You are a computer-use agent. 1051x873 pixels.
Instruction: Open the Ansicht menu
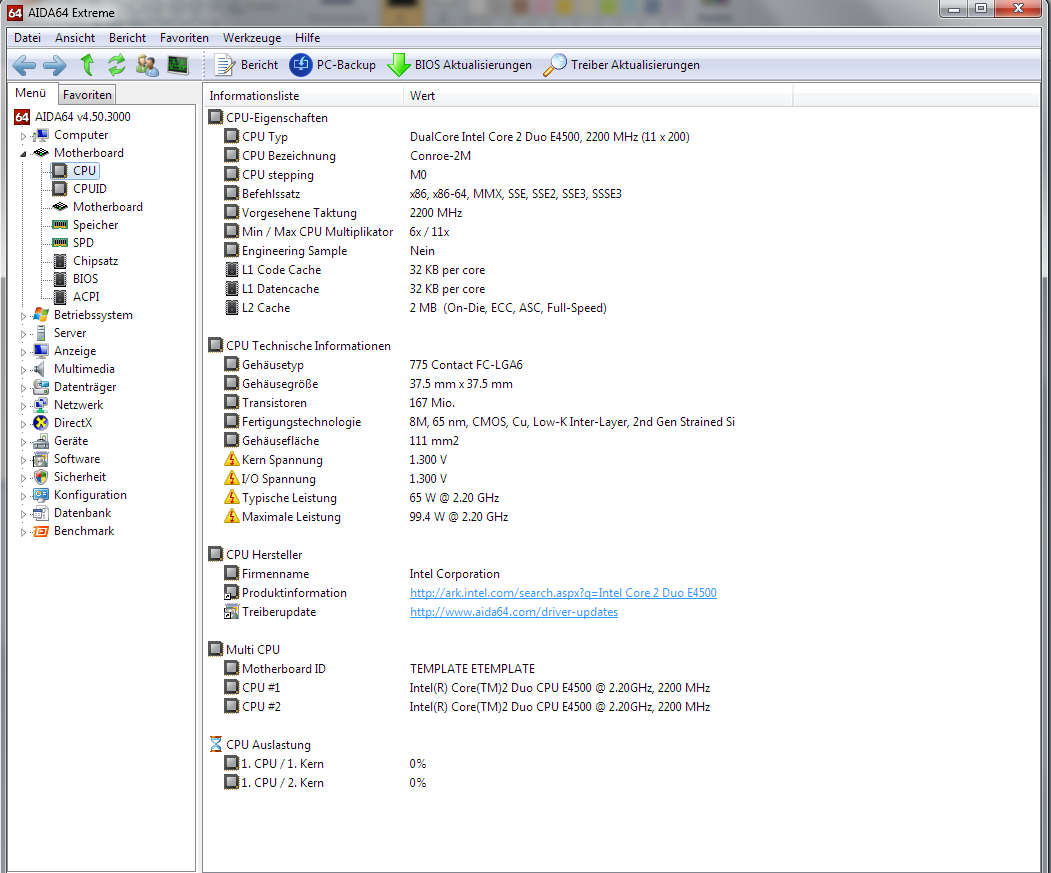coord(75,38)
